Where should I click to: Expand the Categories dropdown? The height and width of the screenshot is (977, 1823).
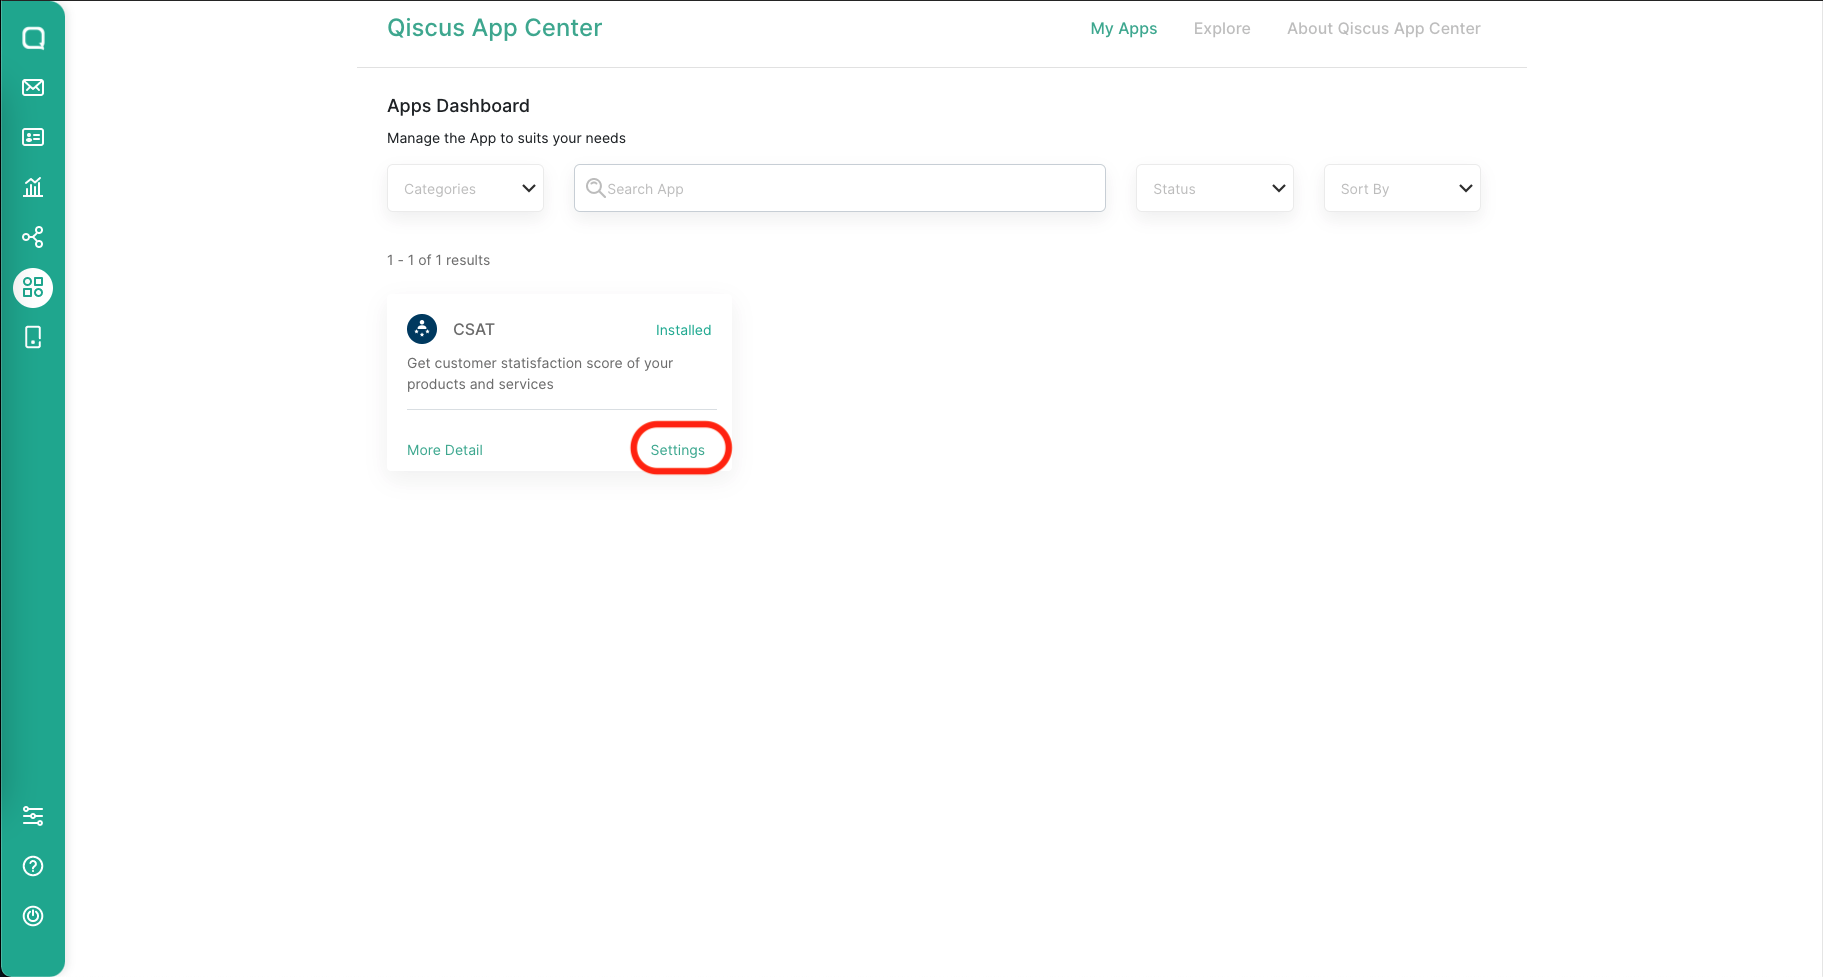click(x=465, y=189)
